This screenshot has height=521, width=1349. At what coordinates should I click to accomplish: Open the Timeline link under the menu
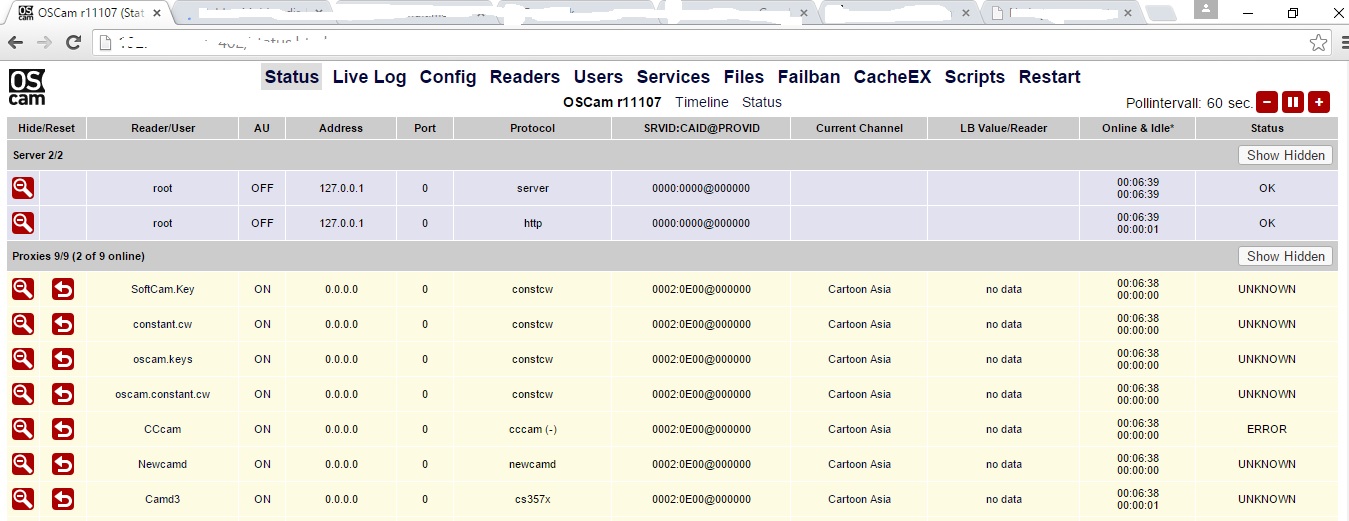[x=702, y=102]
